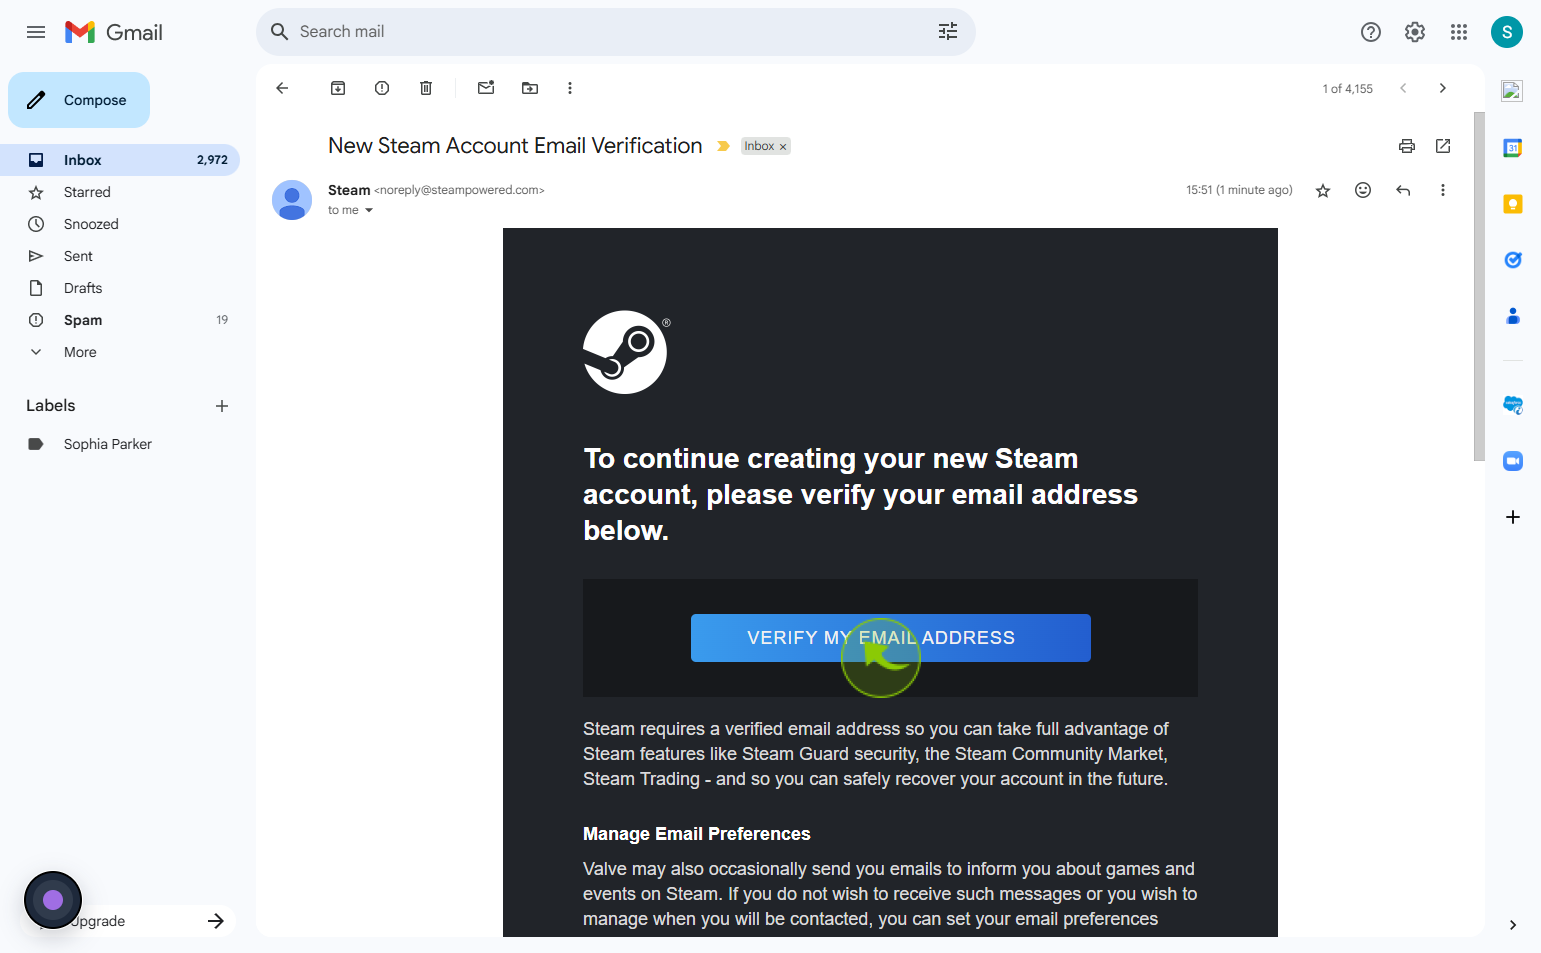
Task: Go to the older email chevron
Action: 1442,88
